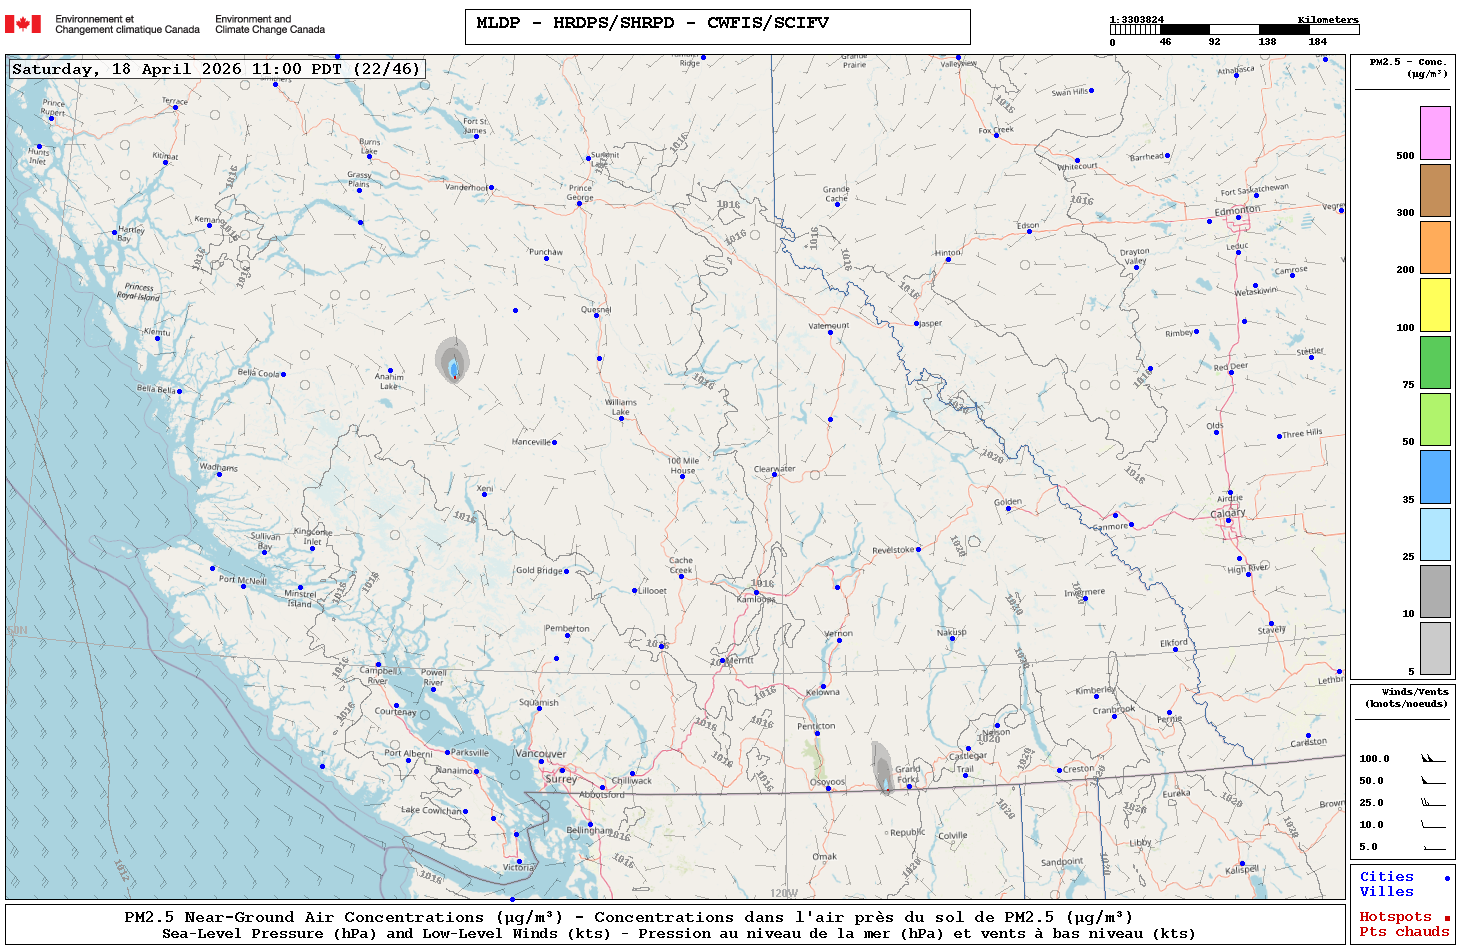
Task: Select the pink 500 µg/m³ legend swatch
Action: (1435, 133)
